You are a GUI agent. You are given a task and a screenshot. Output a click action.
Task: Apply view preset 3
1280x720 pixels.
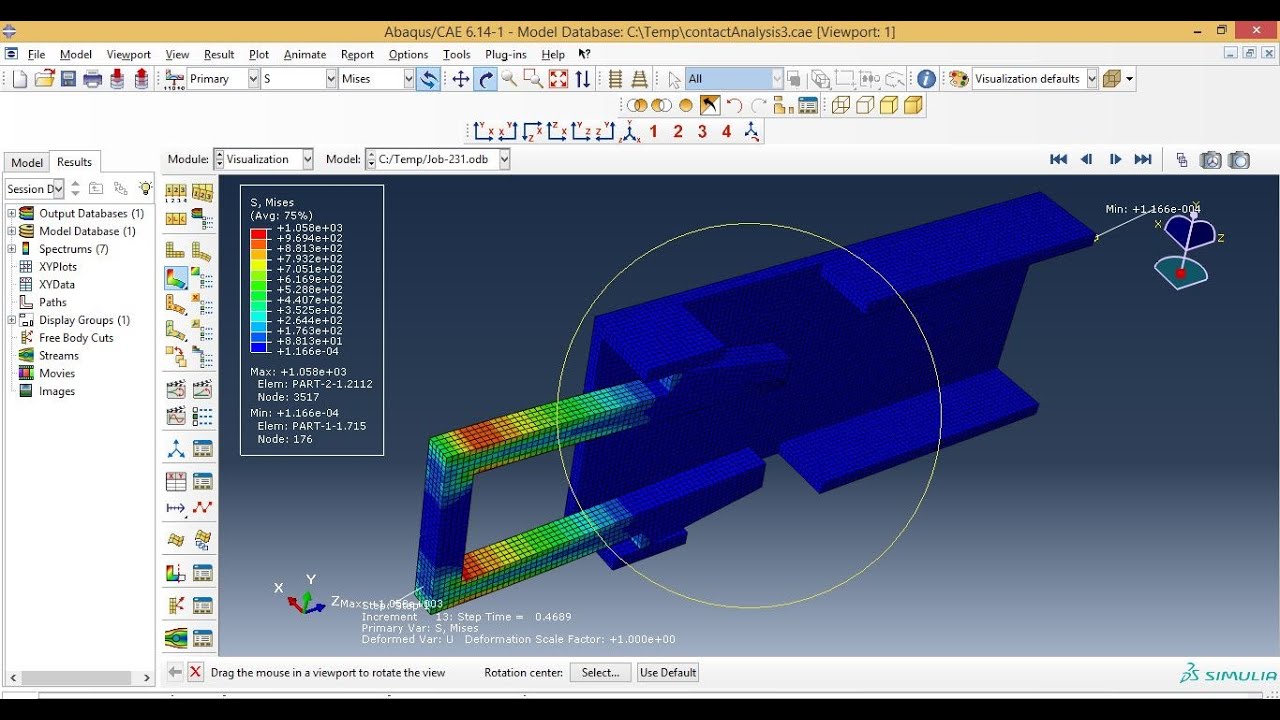702,131
